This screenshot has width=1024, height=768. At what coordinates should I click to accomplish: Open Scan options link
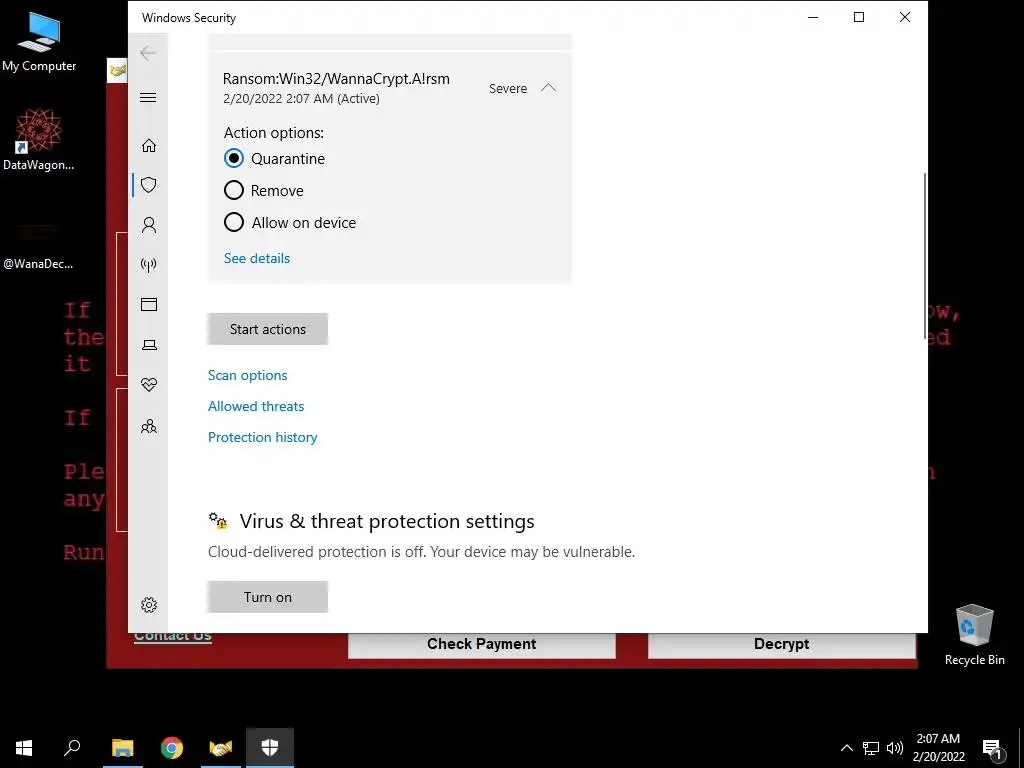tap(248, 375)
